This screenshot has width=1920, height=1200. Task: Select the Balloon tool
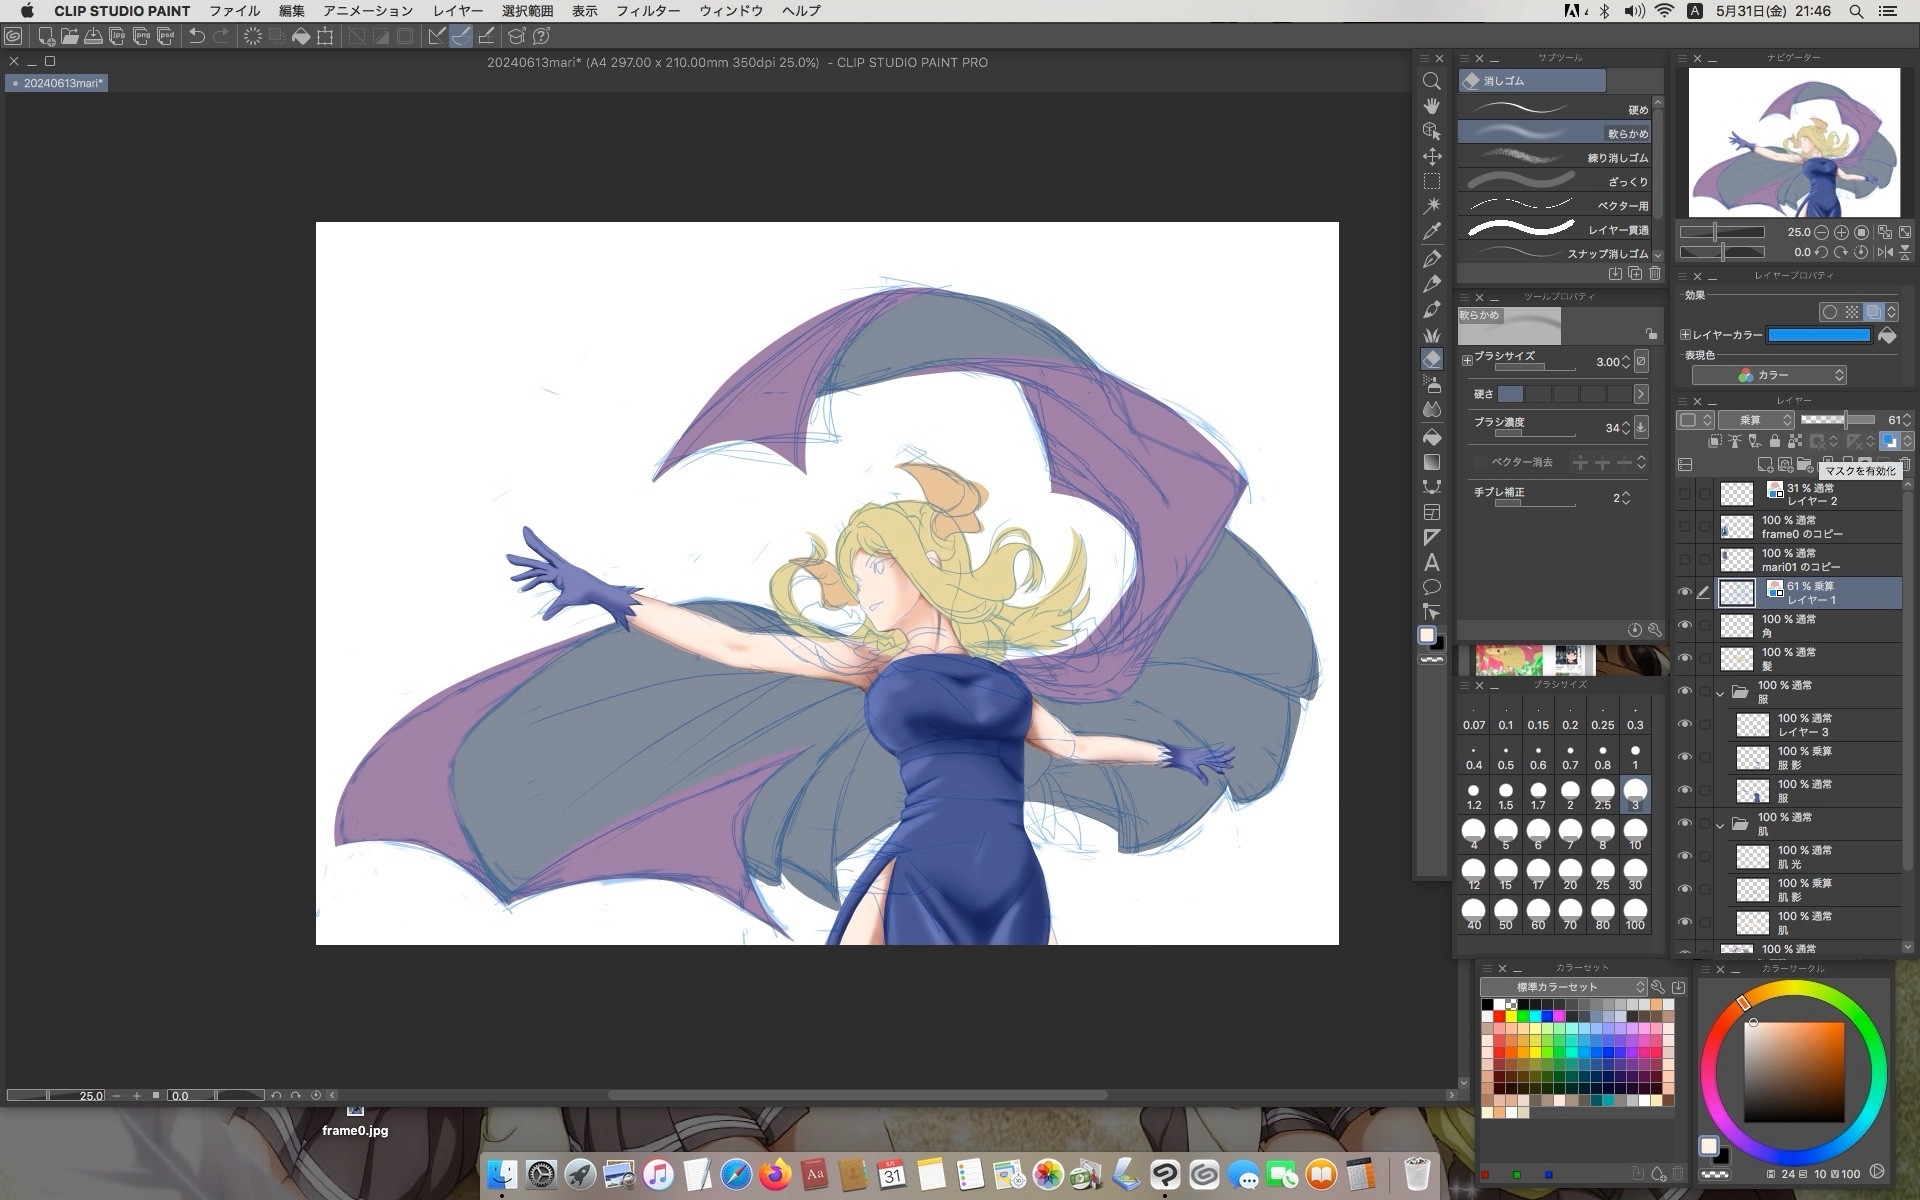pyautogui.click(x=1432, y=587)
